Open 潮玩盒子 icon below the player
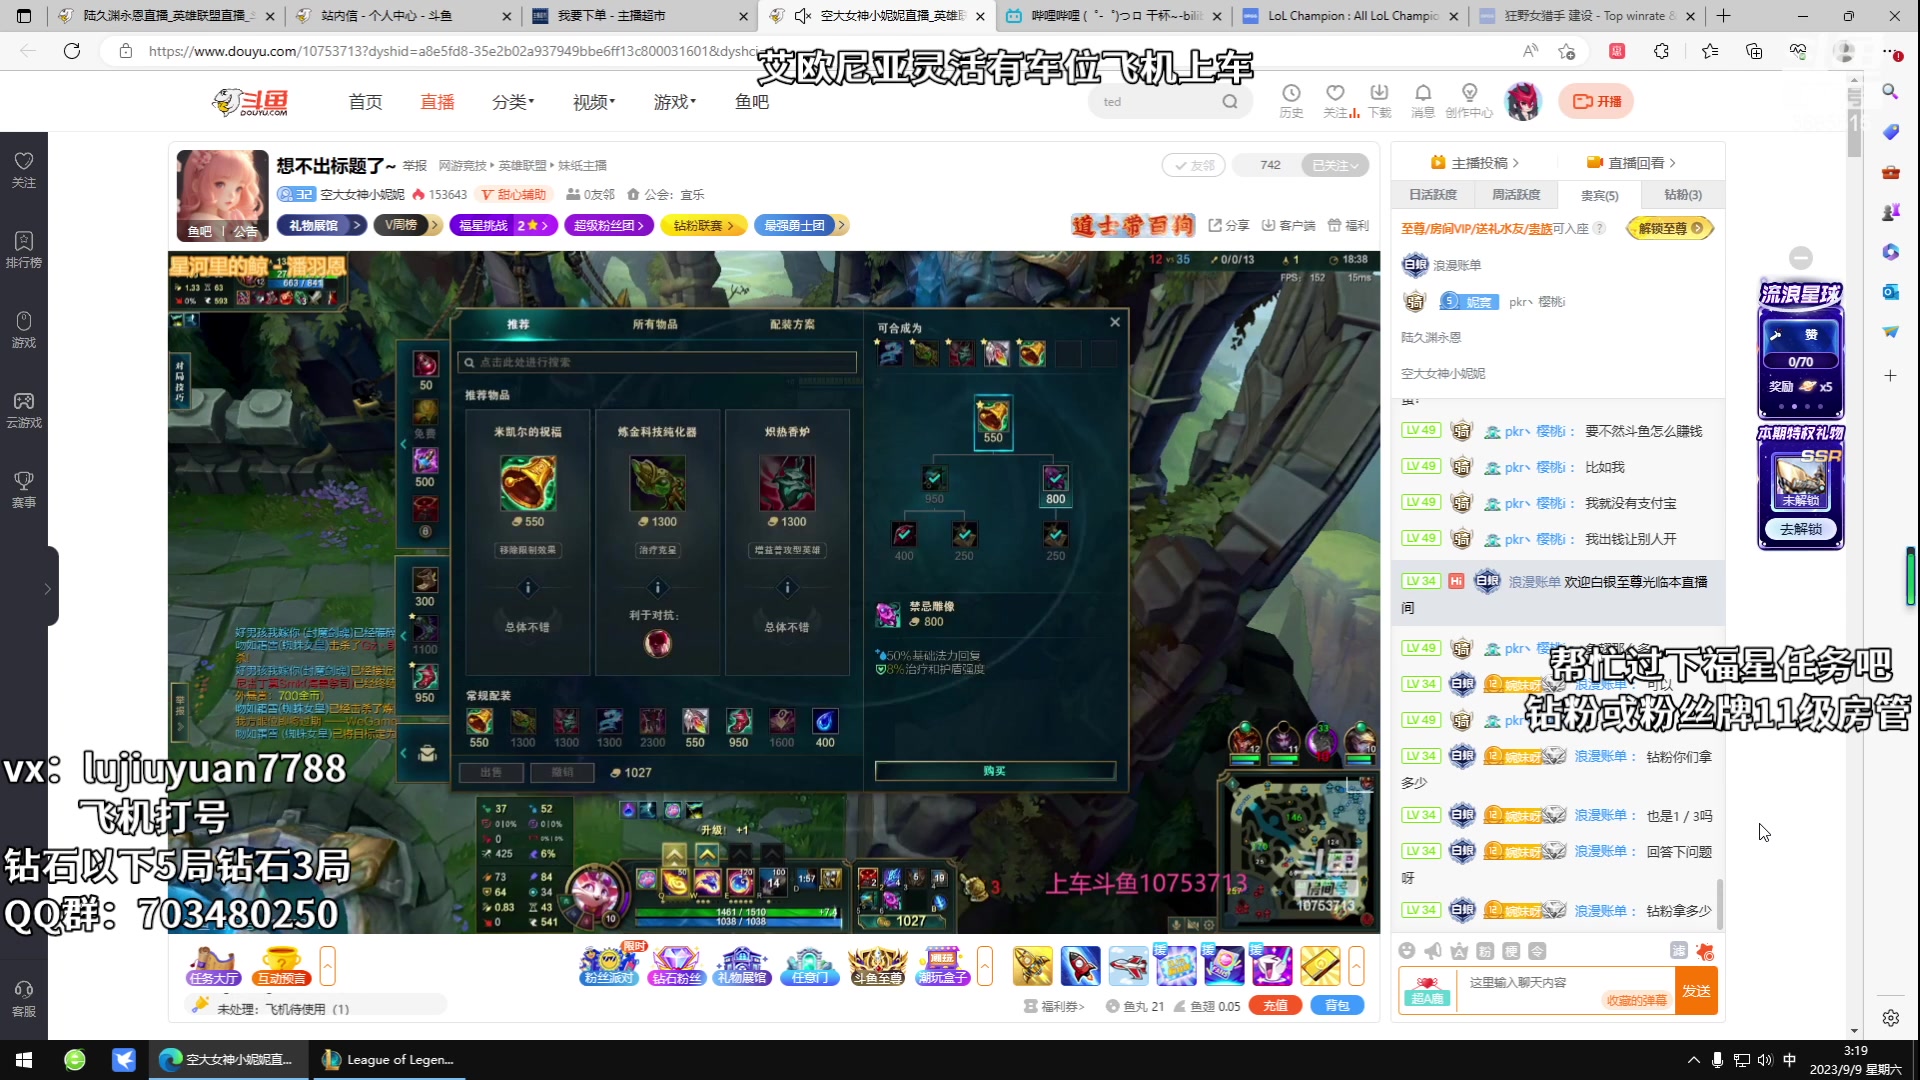This screenshot has height=1080, width=1920. pyautogui.click(x=943, y=966)
